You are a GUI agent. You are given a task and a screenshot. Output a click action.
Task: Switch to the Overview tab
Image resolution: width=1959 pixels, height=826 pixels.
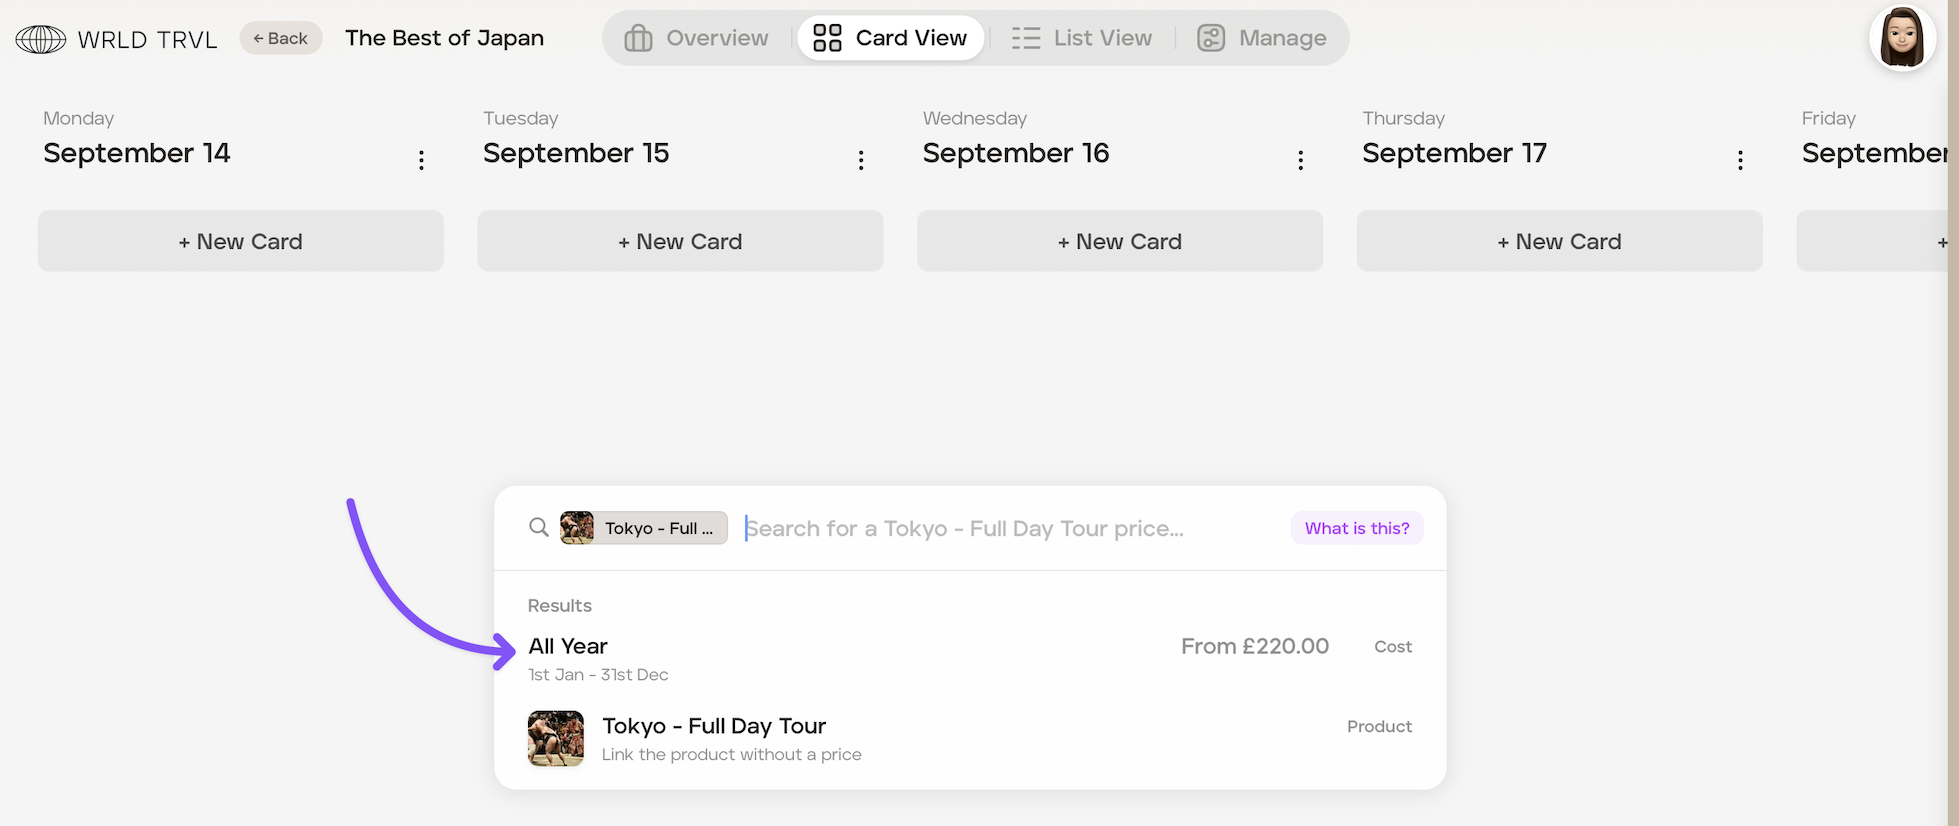click(697, 38)
